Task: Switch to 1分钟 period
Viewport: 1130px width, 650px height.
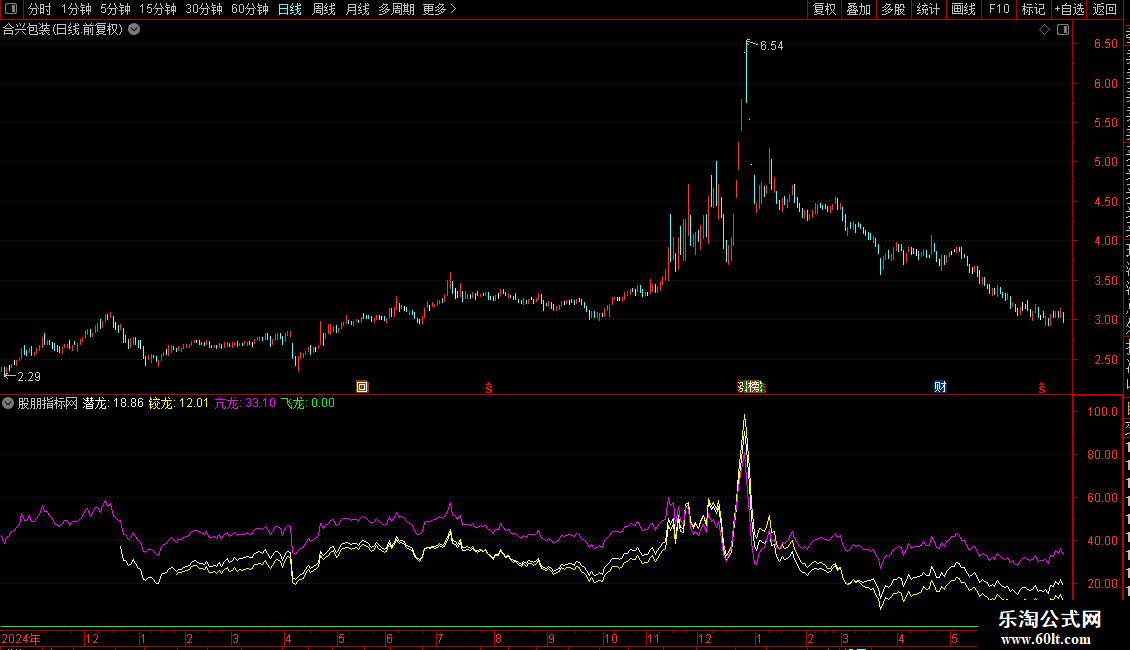Action: [76, 9]
